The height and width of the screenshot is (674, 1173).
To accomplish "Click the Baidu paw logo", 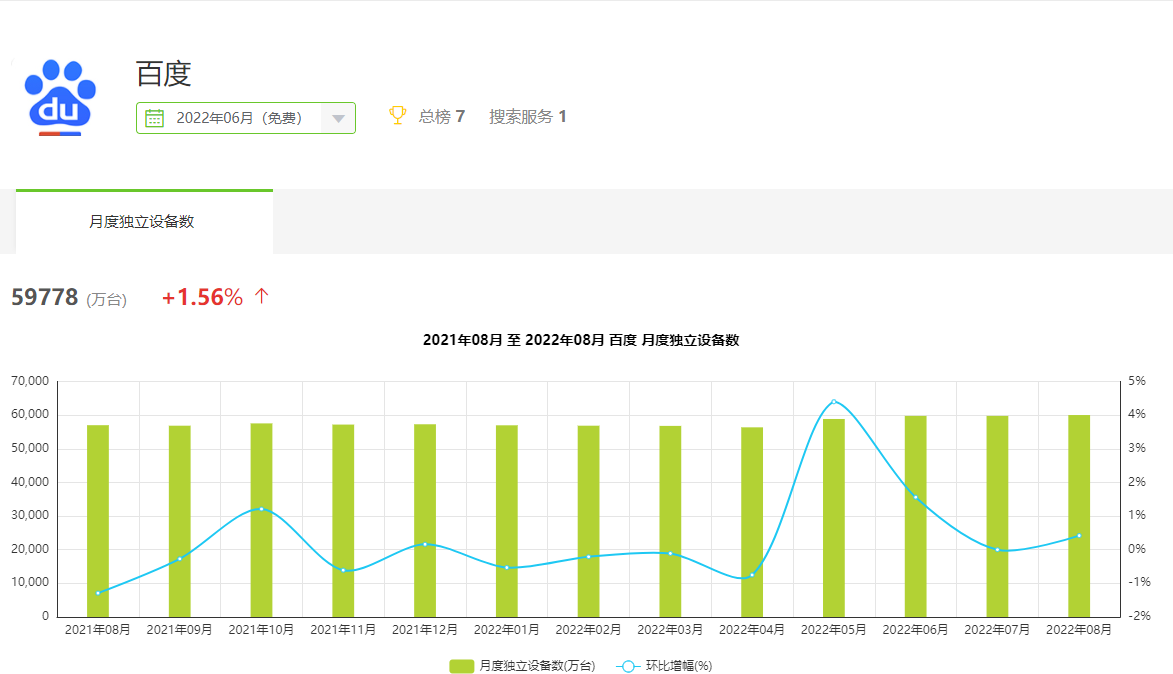I will [x=60, y=97].
